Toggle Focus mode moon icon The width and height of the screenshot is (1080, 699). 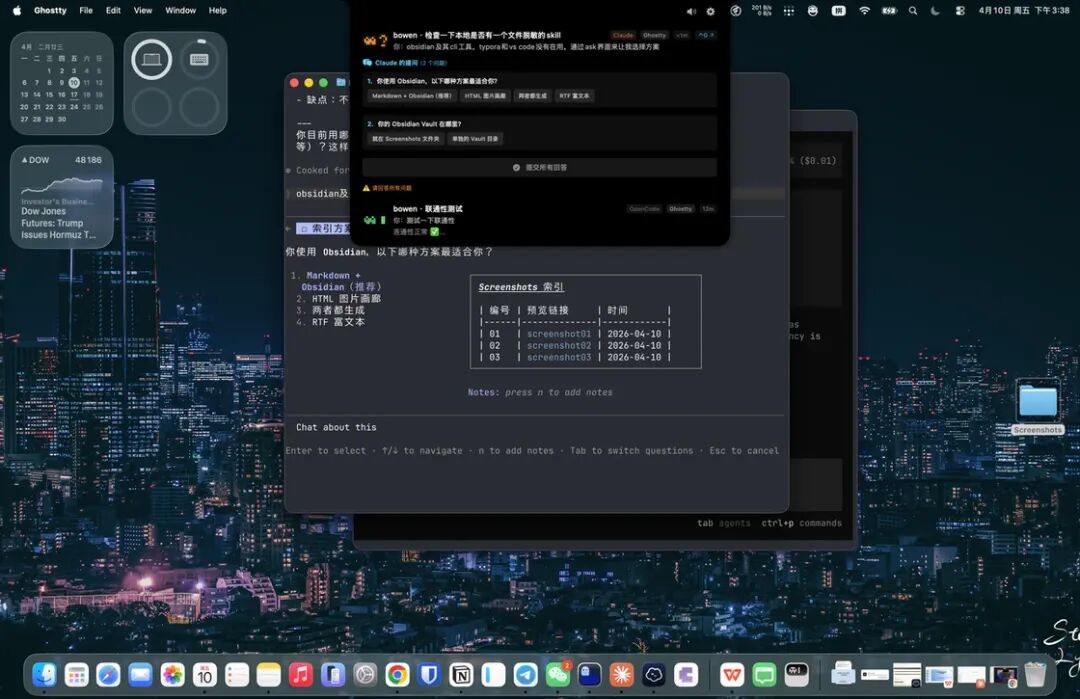(x=935, y=10)
